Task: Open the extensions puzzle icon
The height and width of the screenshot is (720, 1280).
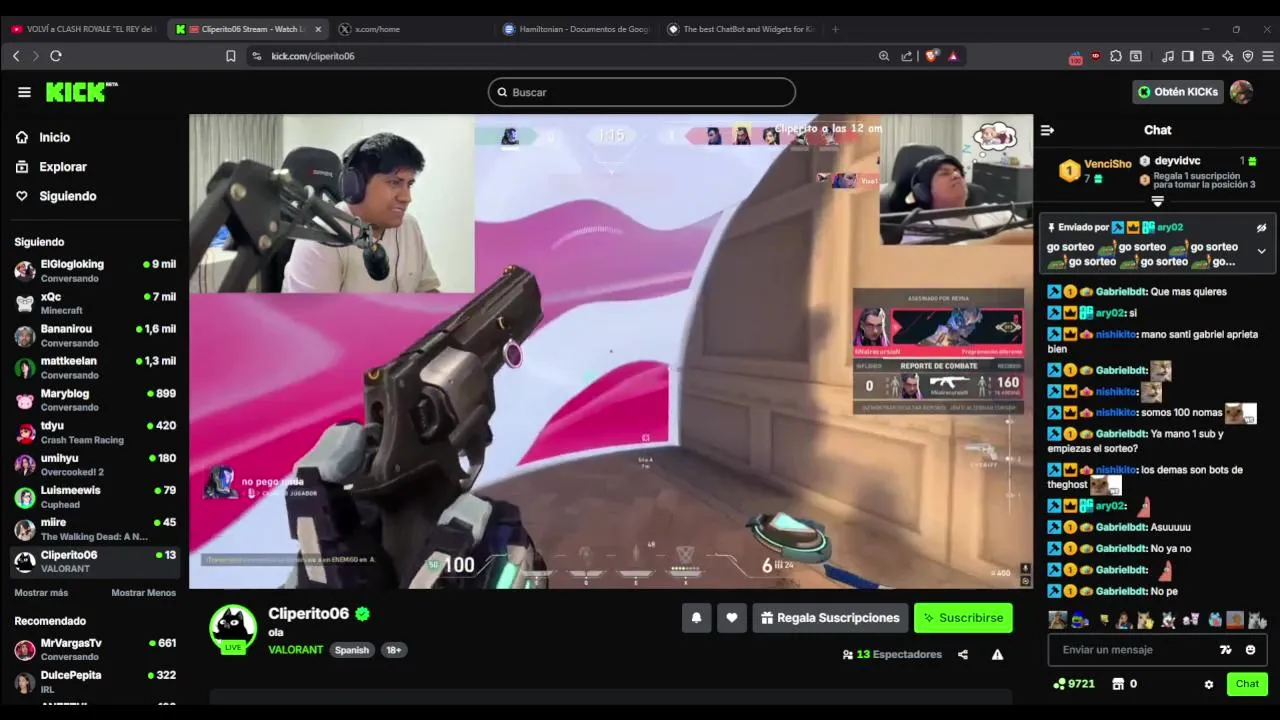Action: tap(1116, 56)
